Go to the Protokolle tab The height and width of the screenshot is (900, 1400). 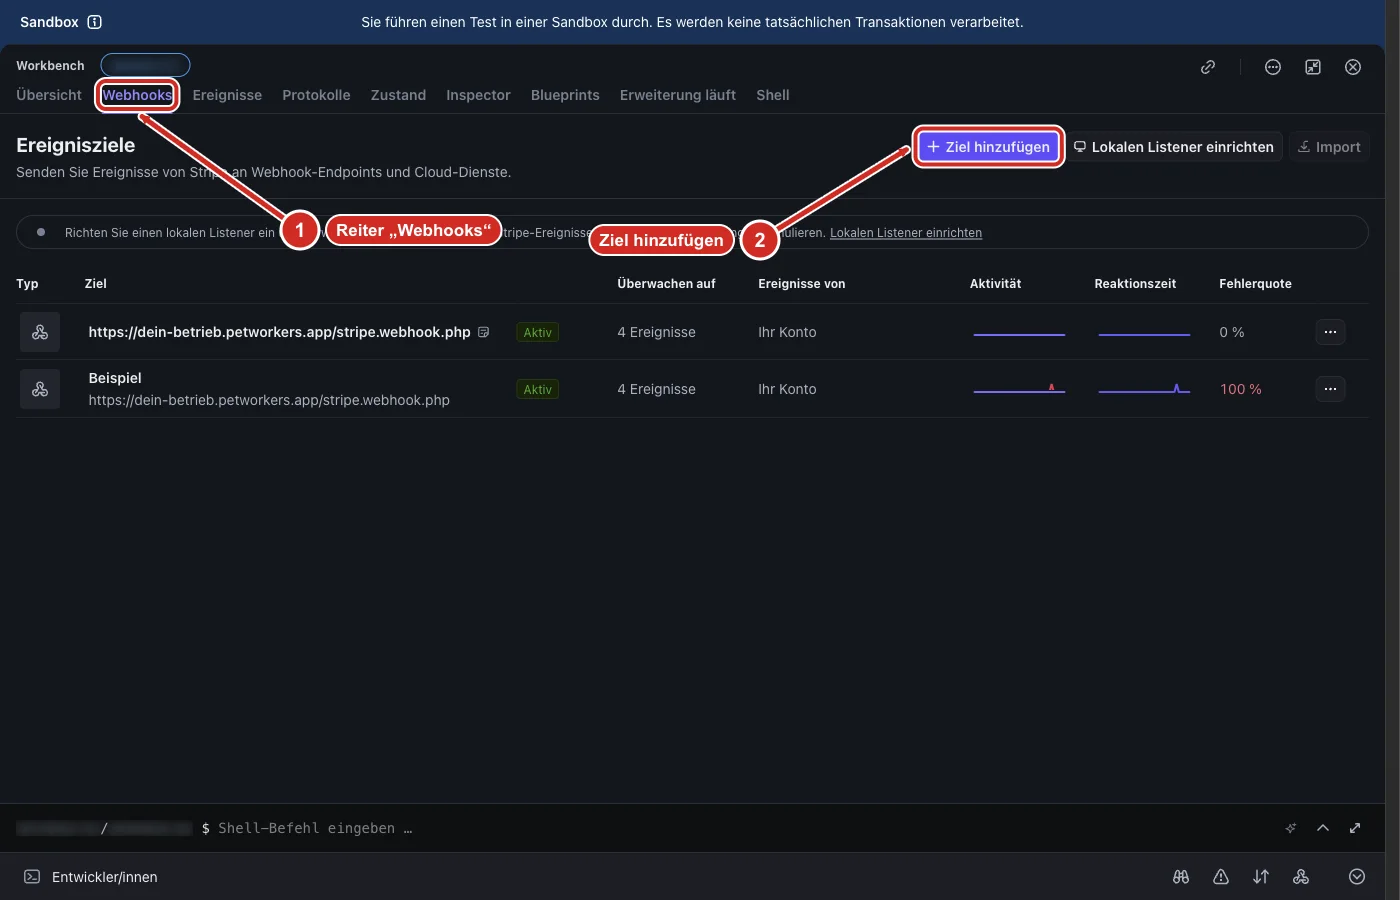click(316, 95)
